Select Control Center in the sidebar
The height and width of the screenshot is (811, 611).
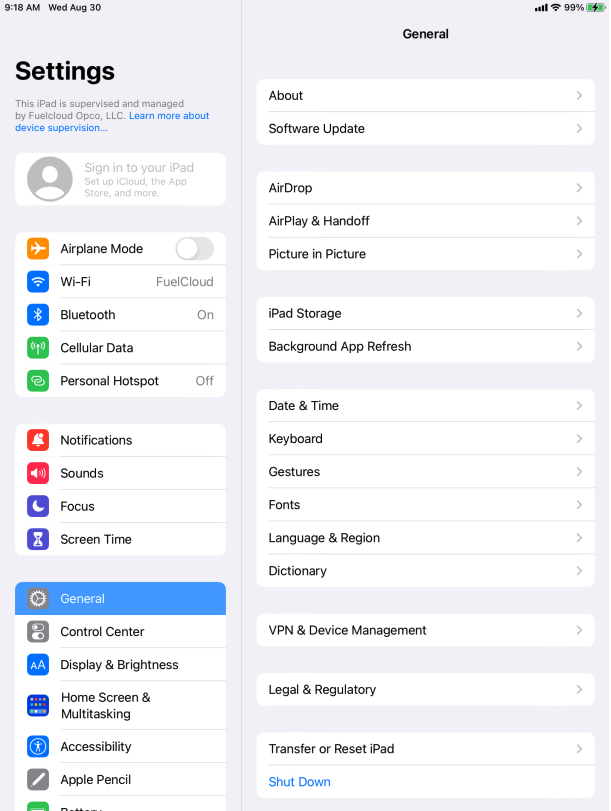[121, 632]
